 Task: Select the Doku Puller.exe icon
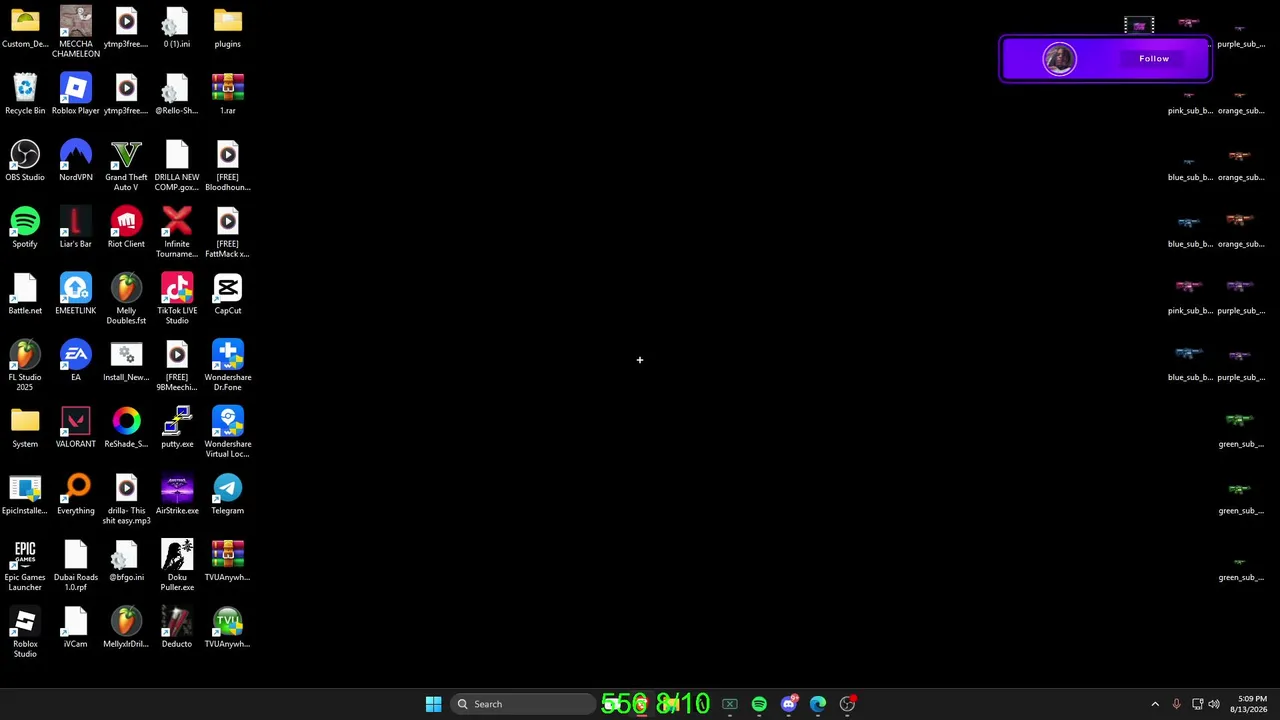click(x=177, y=565)
